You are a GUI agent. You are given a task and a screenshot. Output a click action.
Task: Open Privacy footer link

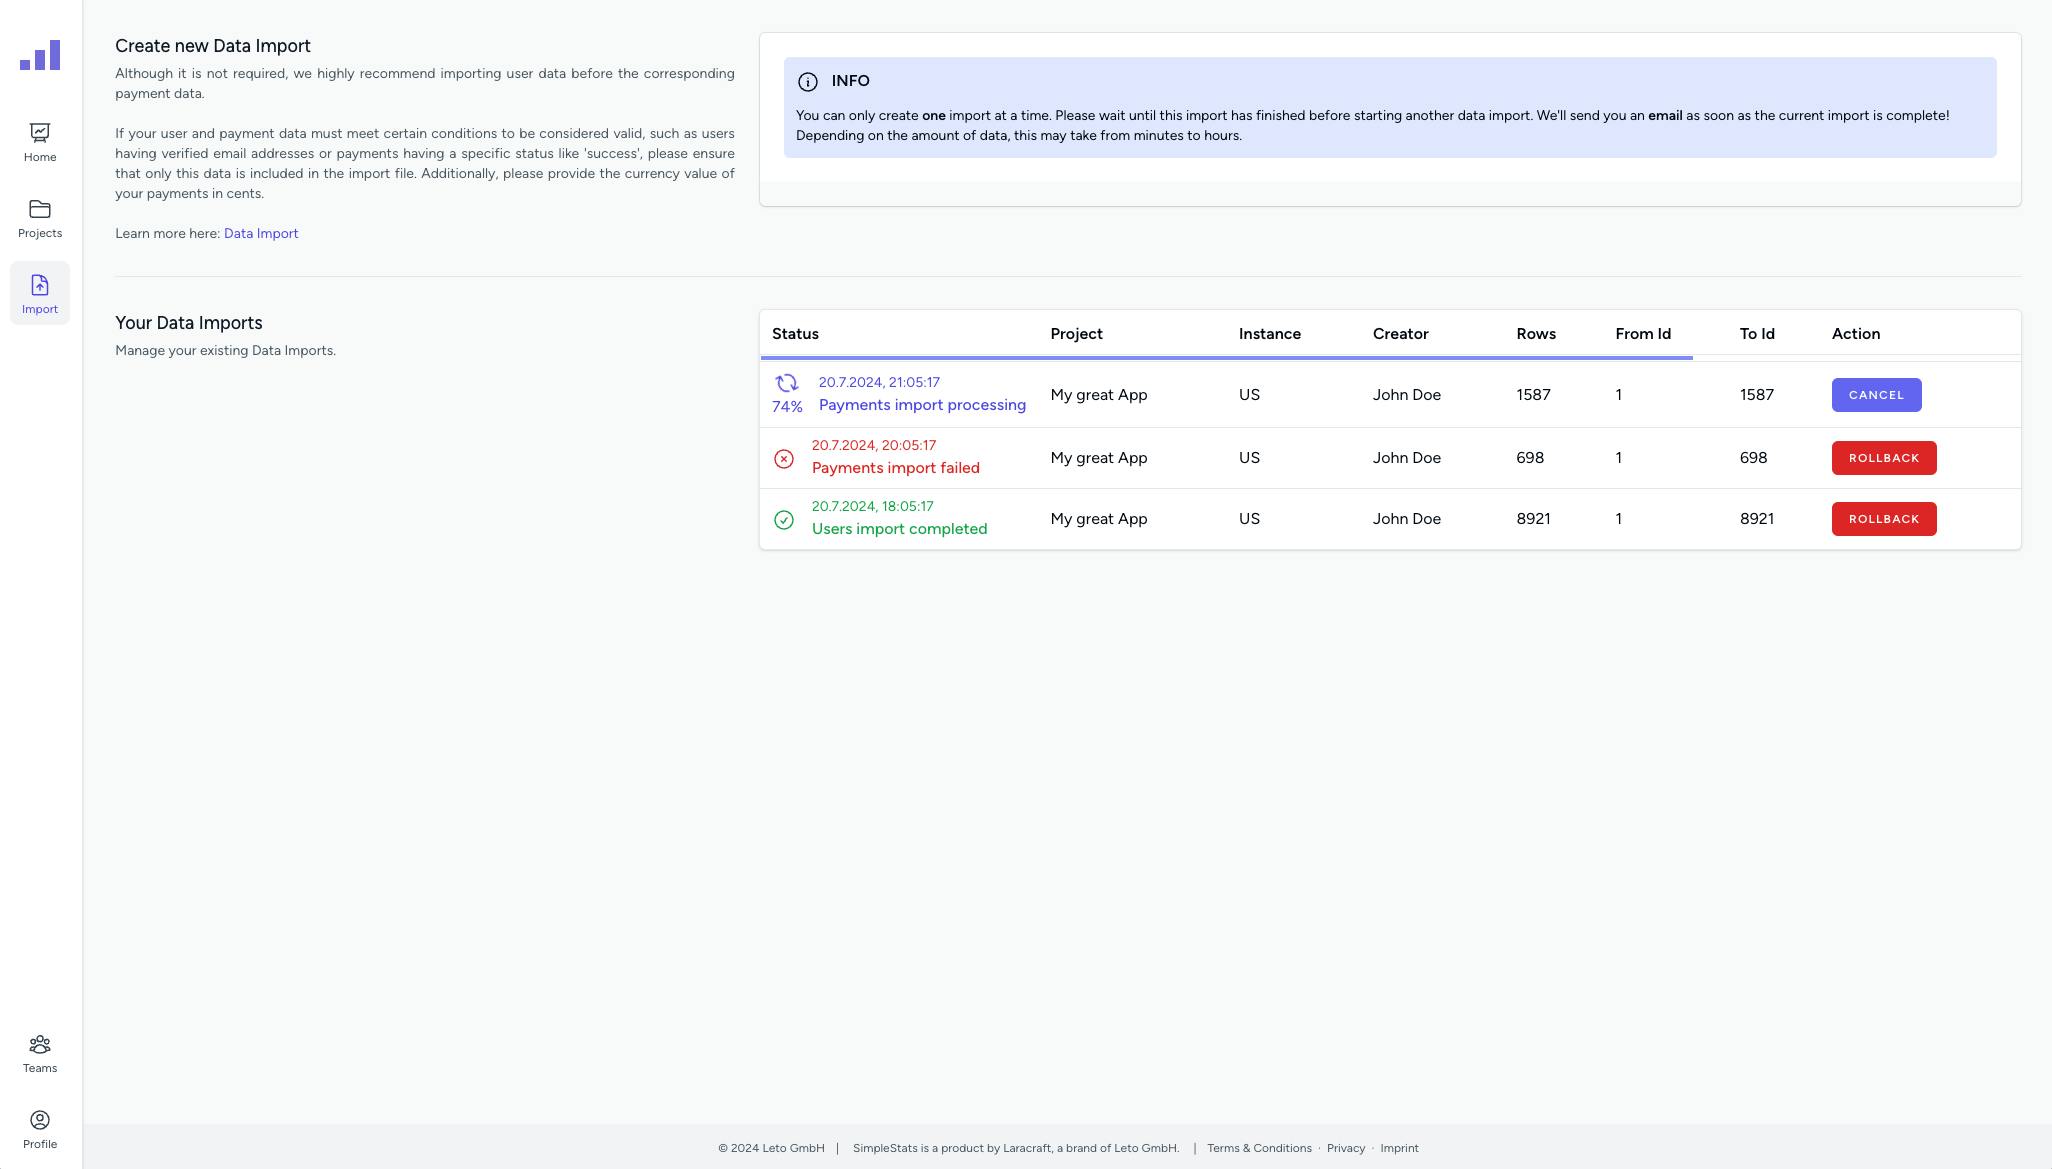coord(1346,1148)
